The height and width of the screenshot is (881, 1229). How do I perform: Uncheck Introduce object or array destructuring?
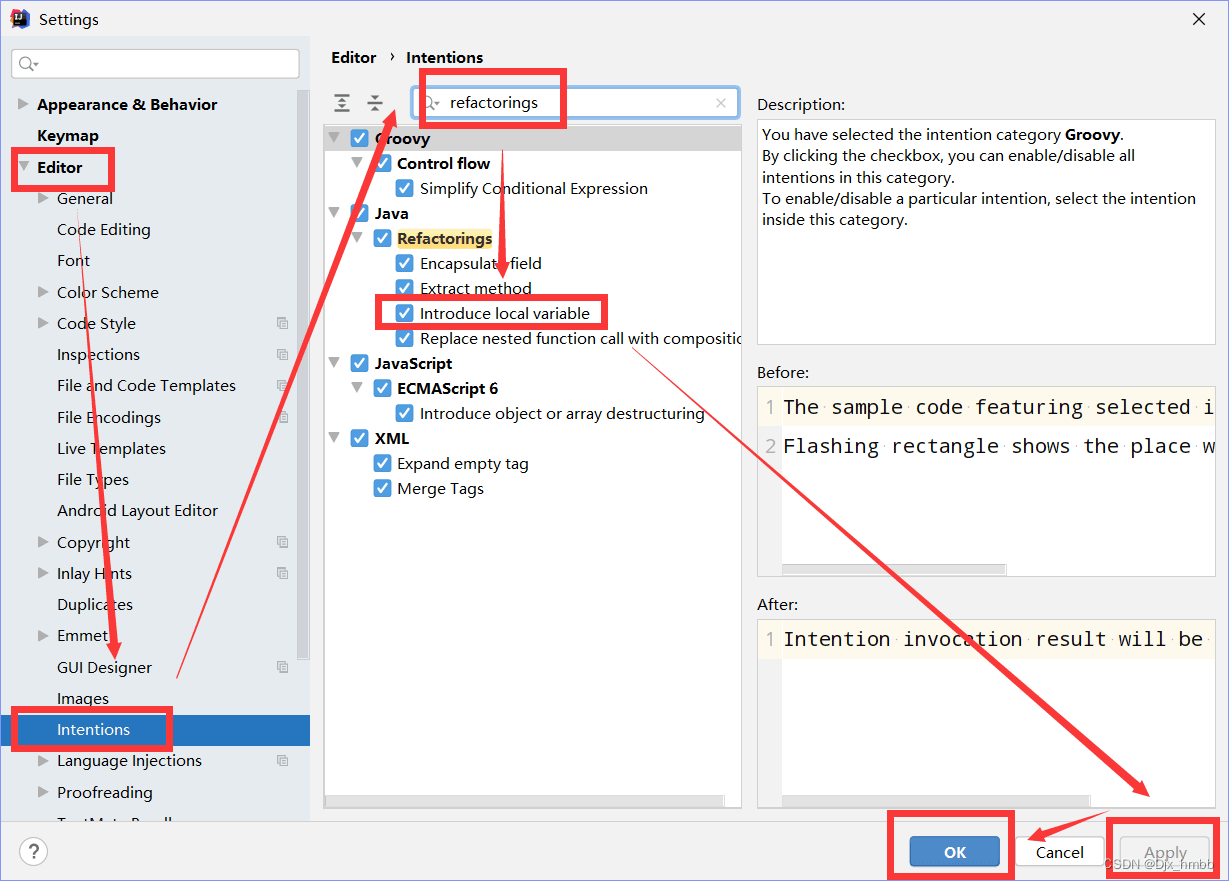point(405,413)
